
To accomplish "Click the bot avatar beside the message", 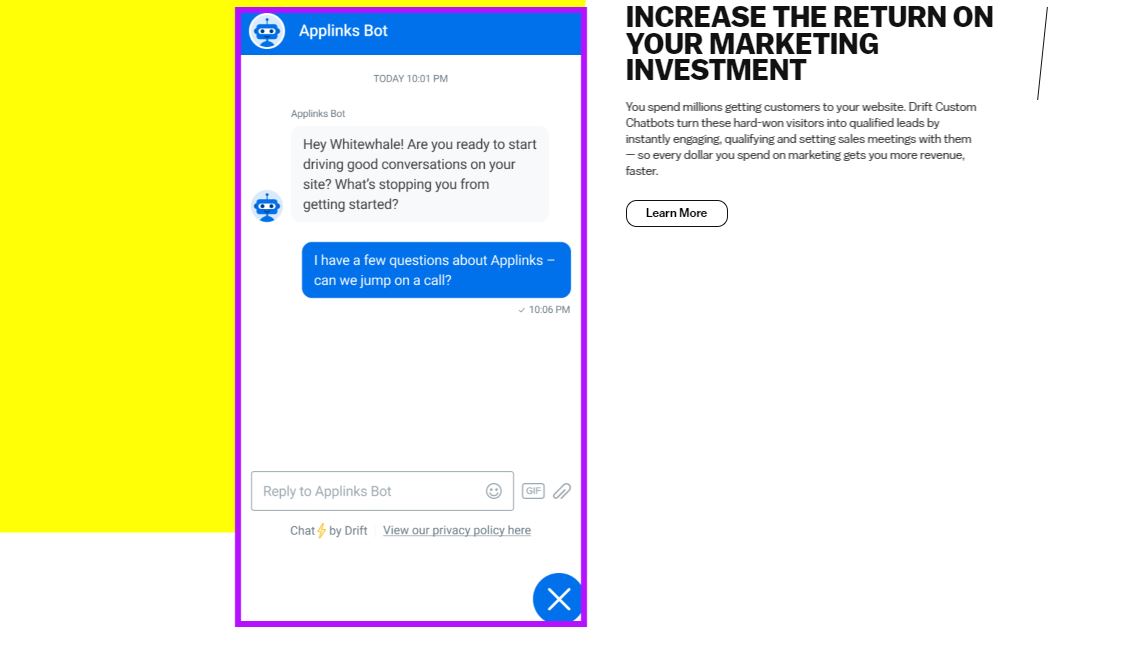I will pos(267,206).
